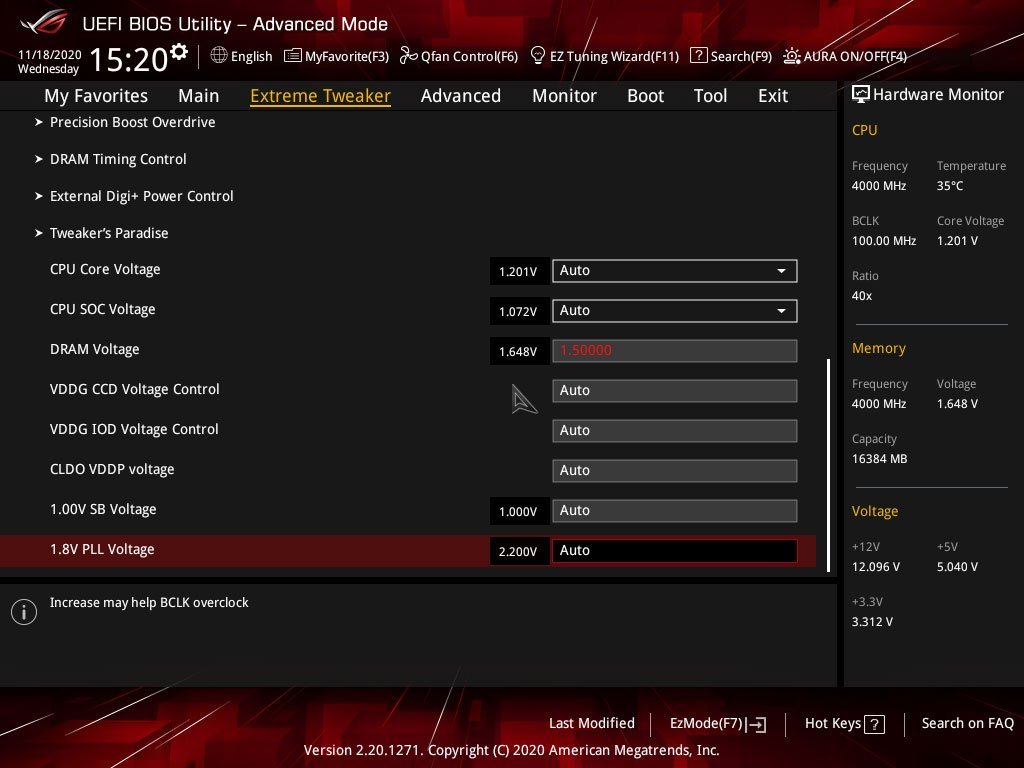This screenshot has width=1024, height=768.
Task: Open Qfan Control(F6) fan icon
Action: 409,56
